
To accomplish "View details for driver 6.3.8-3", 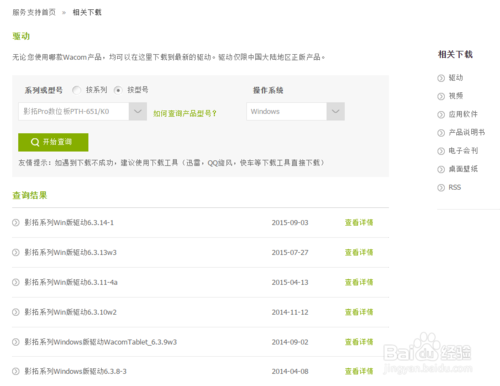I will 359,371.
